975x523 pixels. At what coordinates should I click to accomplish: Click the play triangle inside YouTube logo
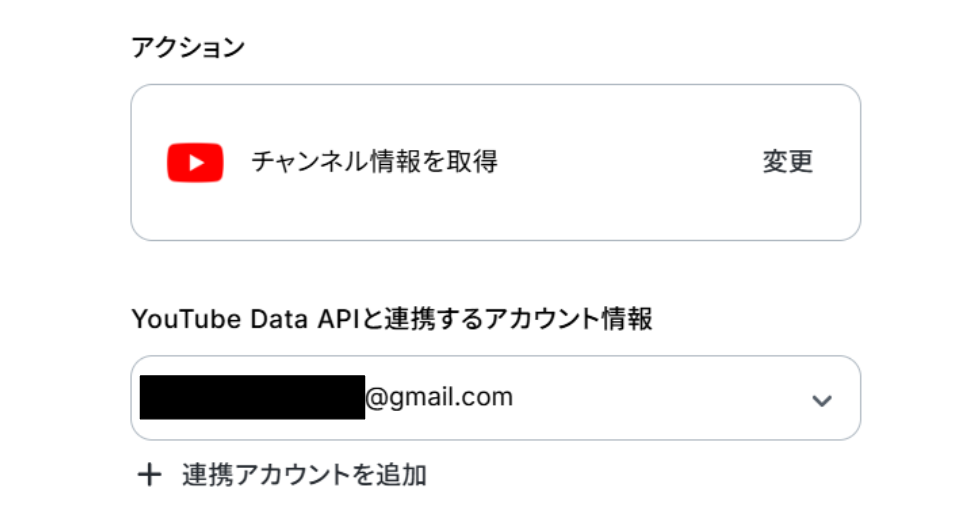[x=196, y=162]
